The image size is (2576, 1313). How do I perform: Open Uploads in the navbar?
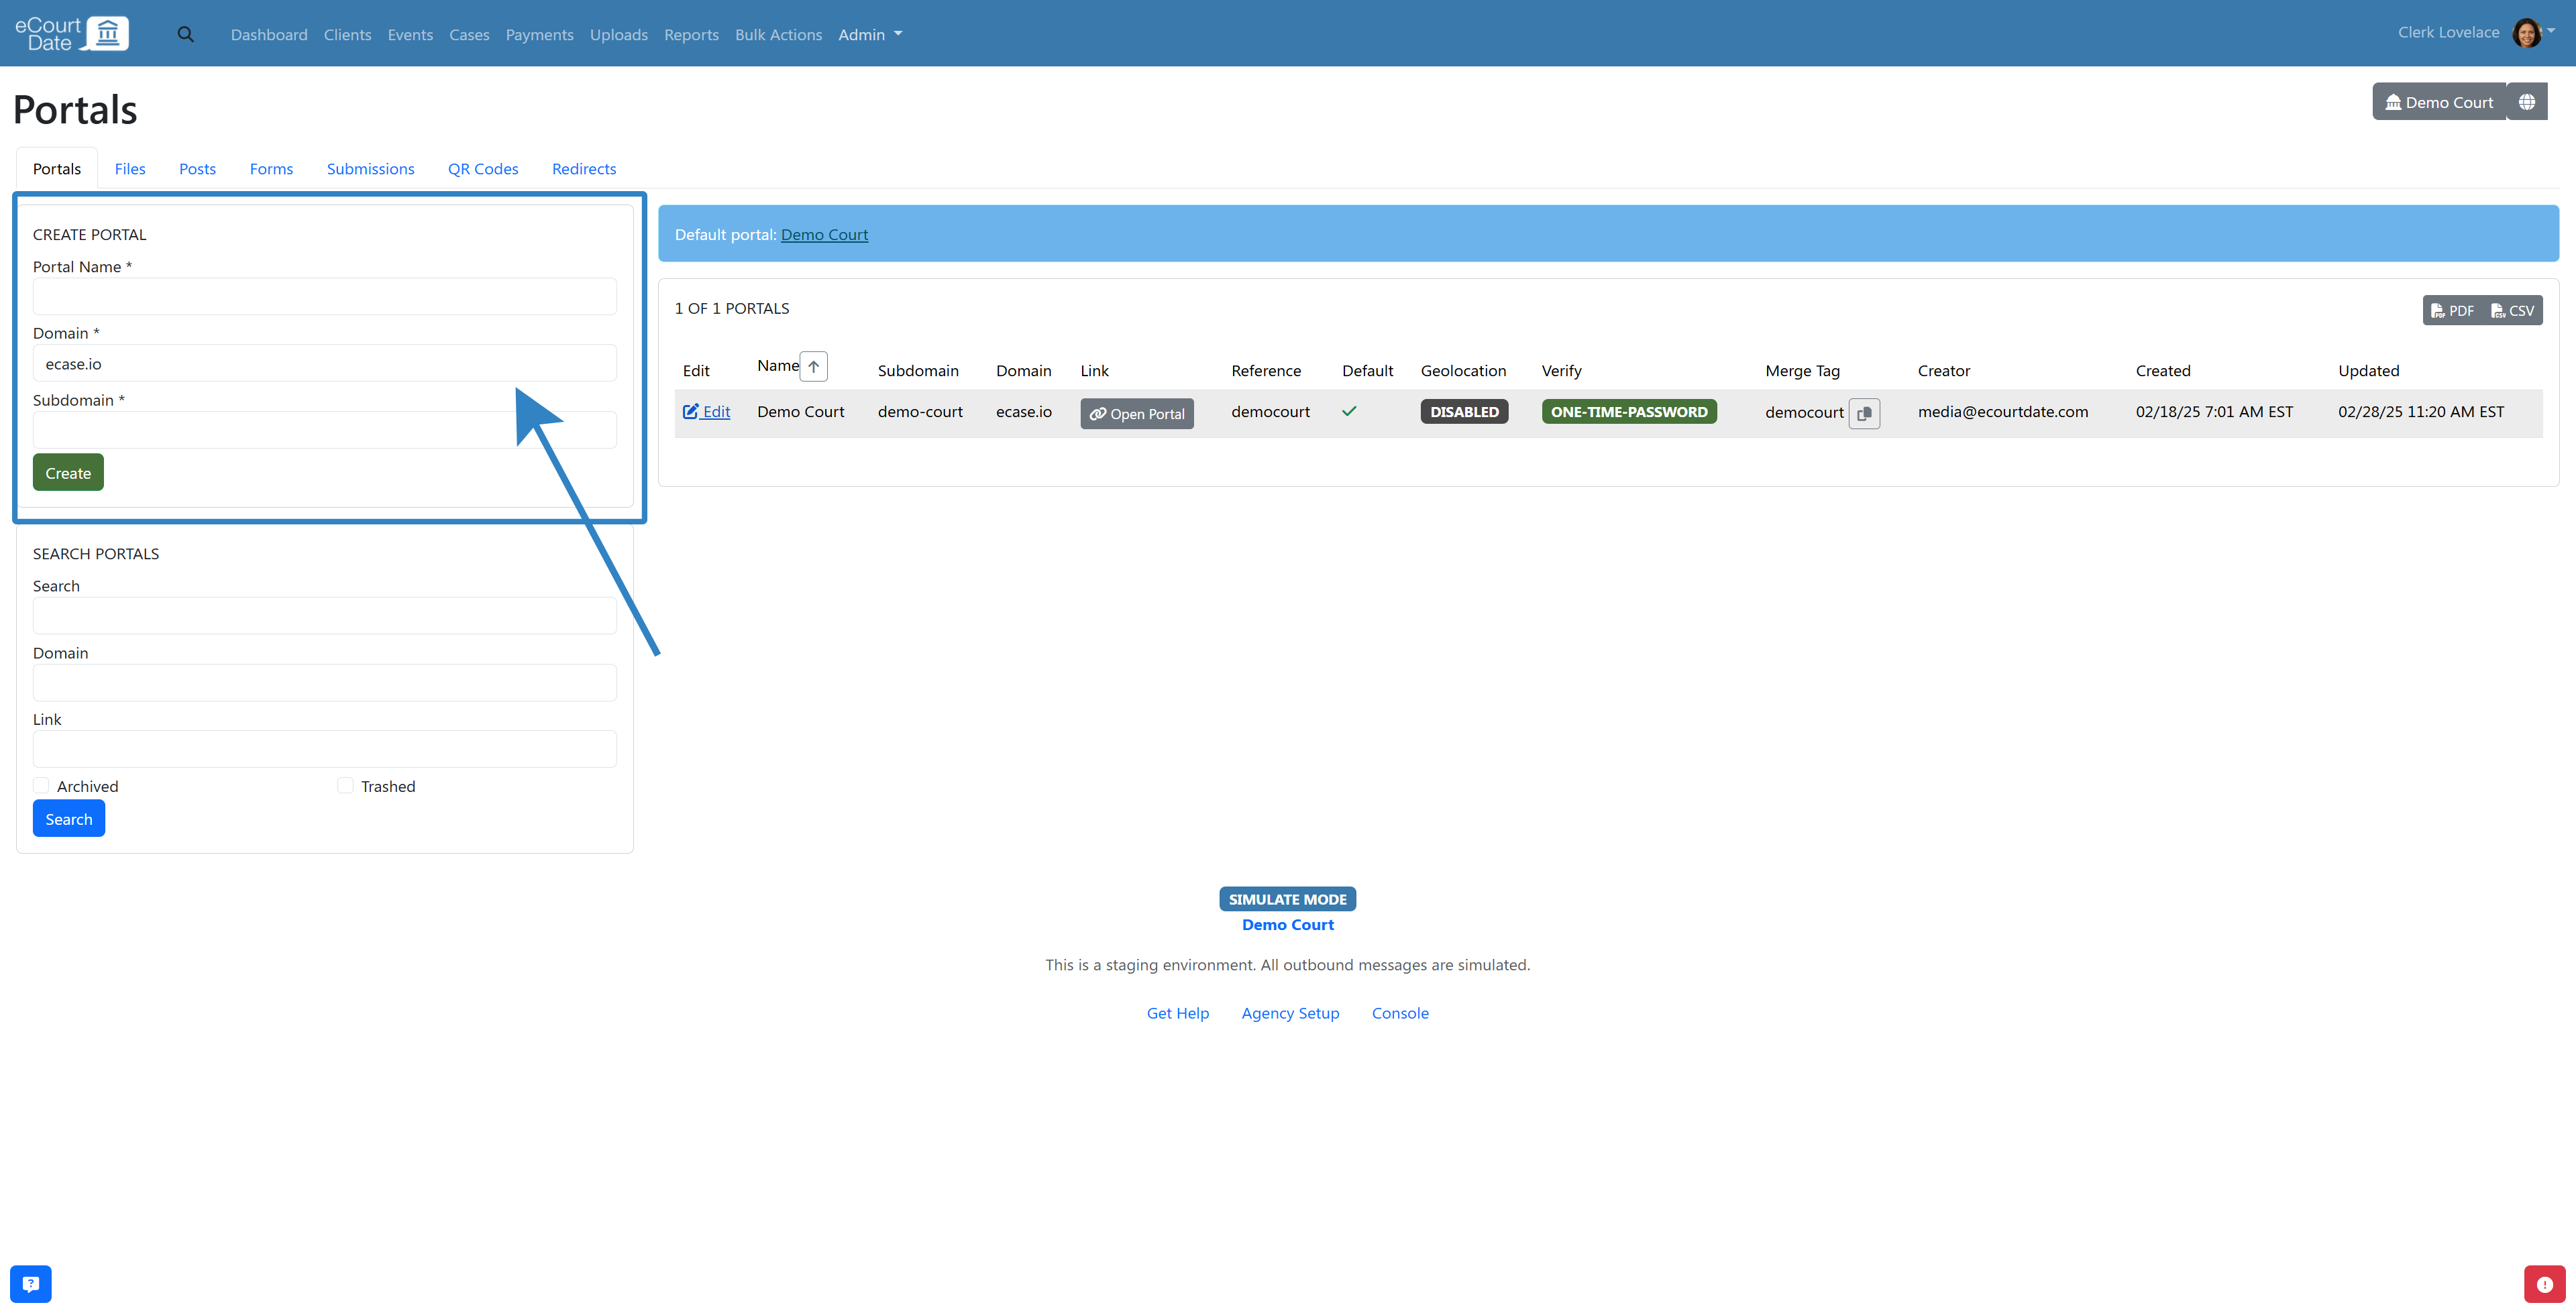pos(619,34)
